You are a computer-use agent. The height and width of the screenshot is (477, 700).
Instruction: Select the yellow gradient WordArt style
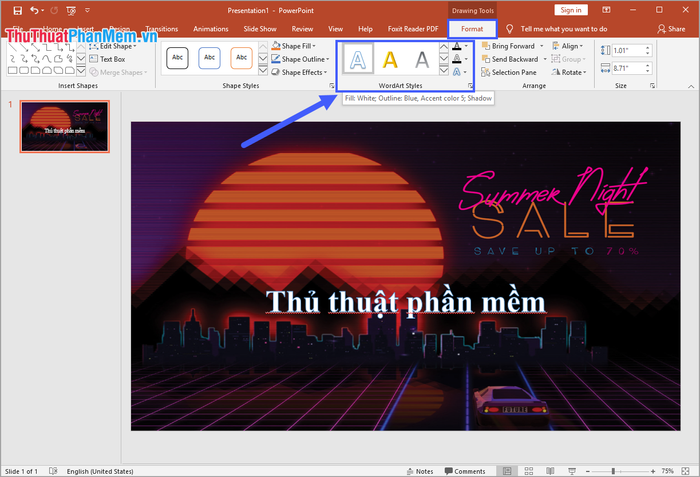pyautogui.click(x=391, y=61)
